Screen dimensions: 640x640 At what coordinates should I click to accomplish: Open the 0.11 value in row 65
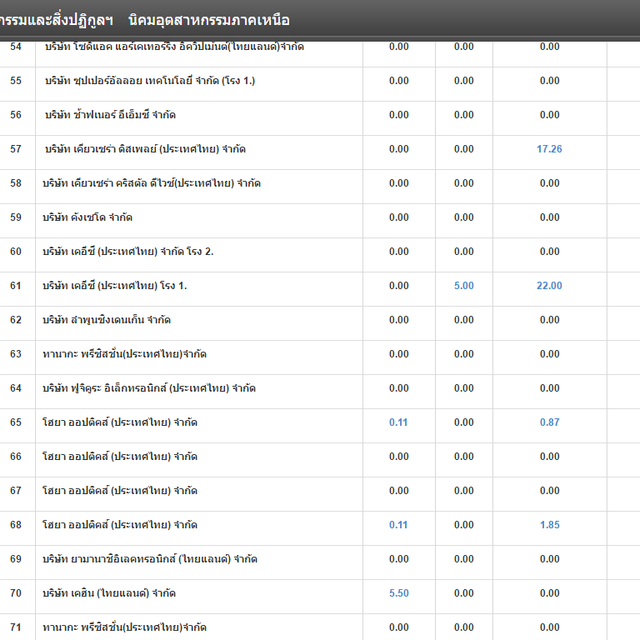point(398,422)
